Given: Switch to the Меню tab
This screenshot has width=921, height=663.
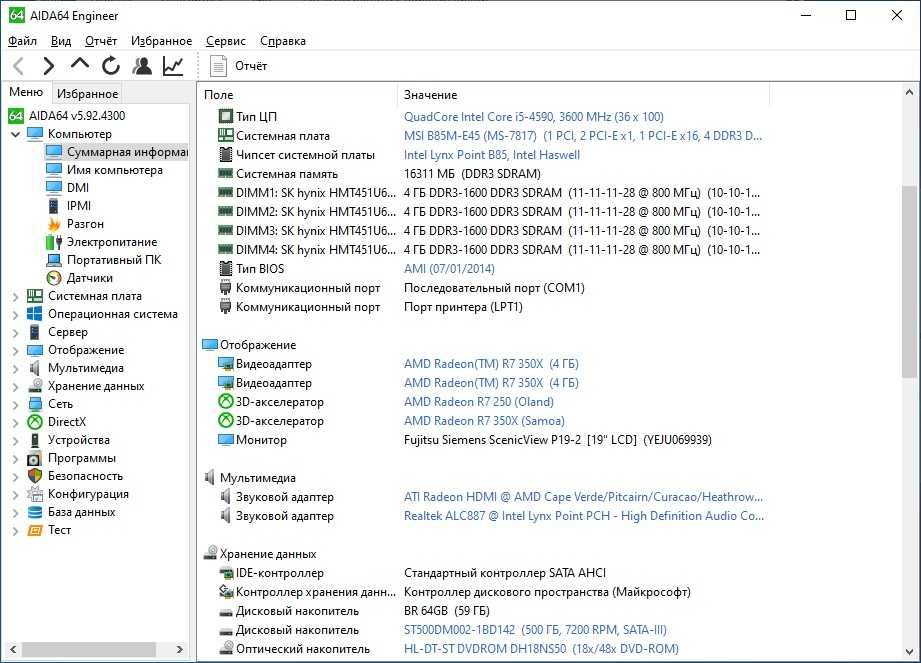Looking at the screenshot, I should click(x=26, y=92).
